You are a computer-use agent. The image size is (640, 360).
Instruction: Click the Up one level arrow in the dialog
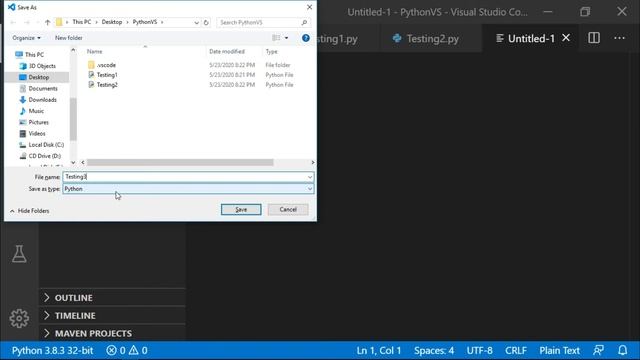[47, 22]
